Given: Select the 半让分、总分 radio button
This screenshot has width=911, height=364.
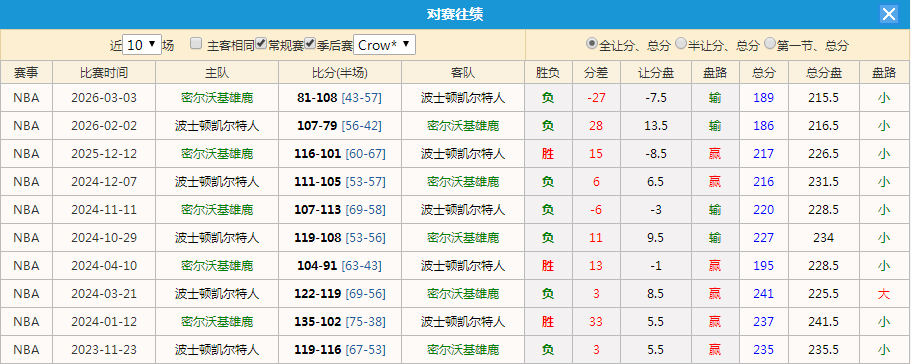Looking at the screenshot, I should coord(681,43).
